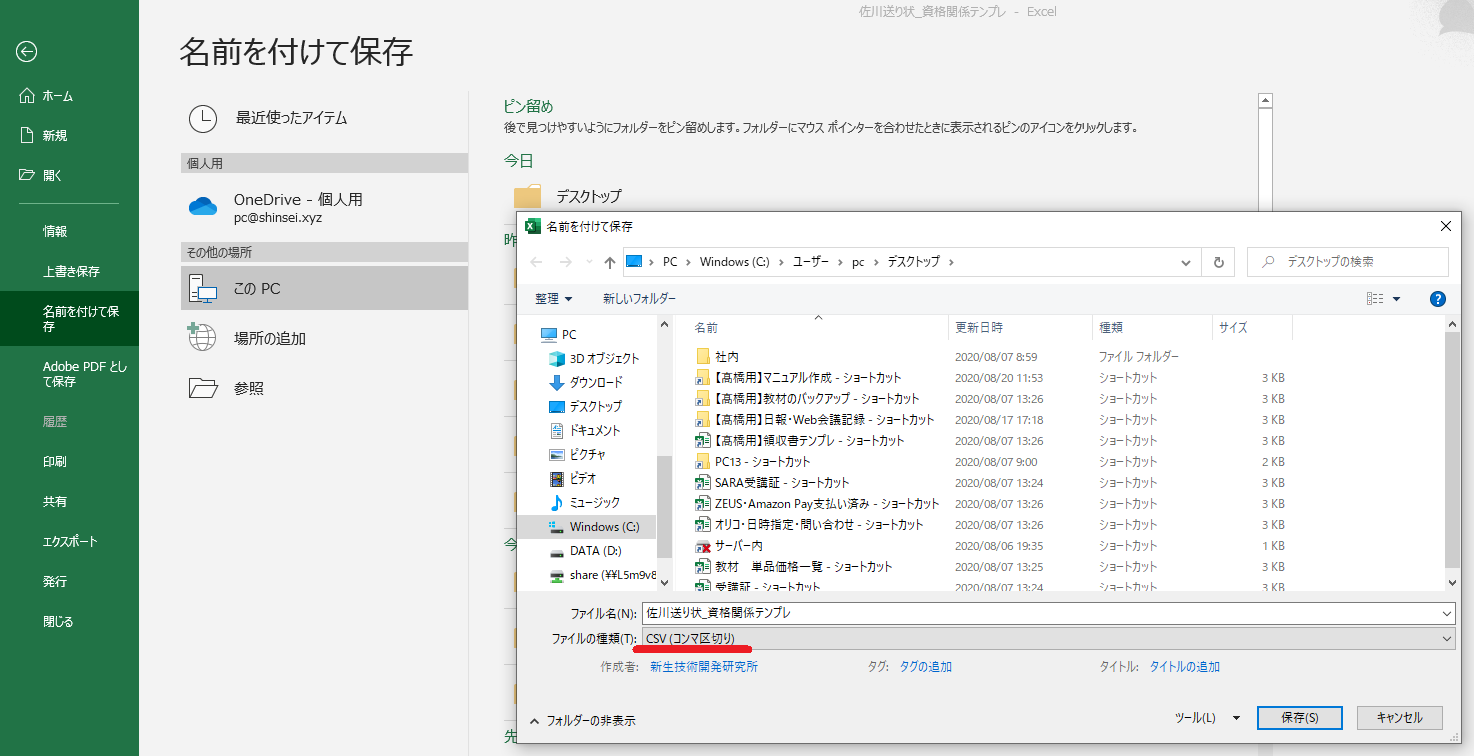Open dialog help via the blue question mark
The height and width of the screenshot is (756, 1474).
(1438, 299)
